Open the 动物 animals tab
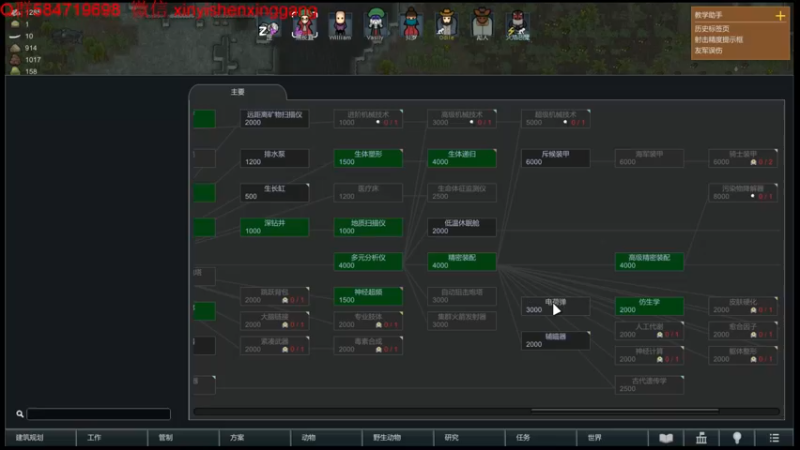This screenshot has width=800, height=450. pyautogui.click(x=326, y=438)
